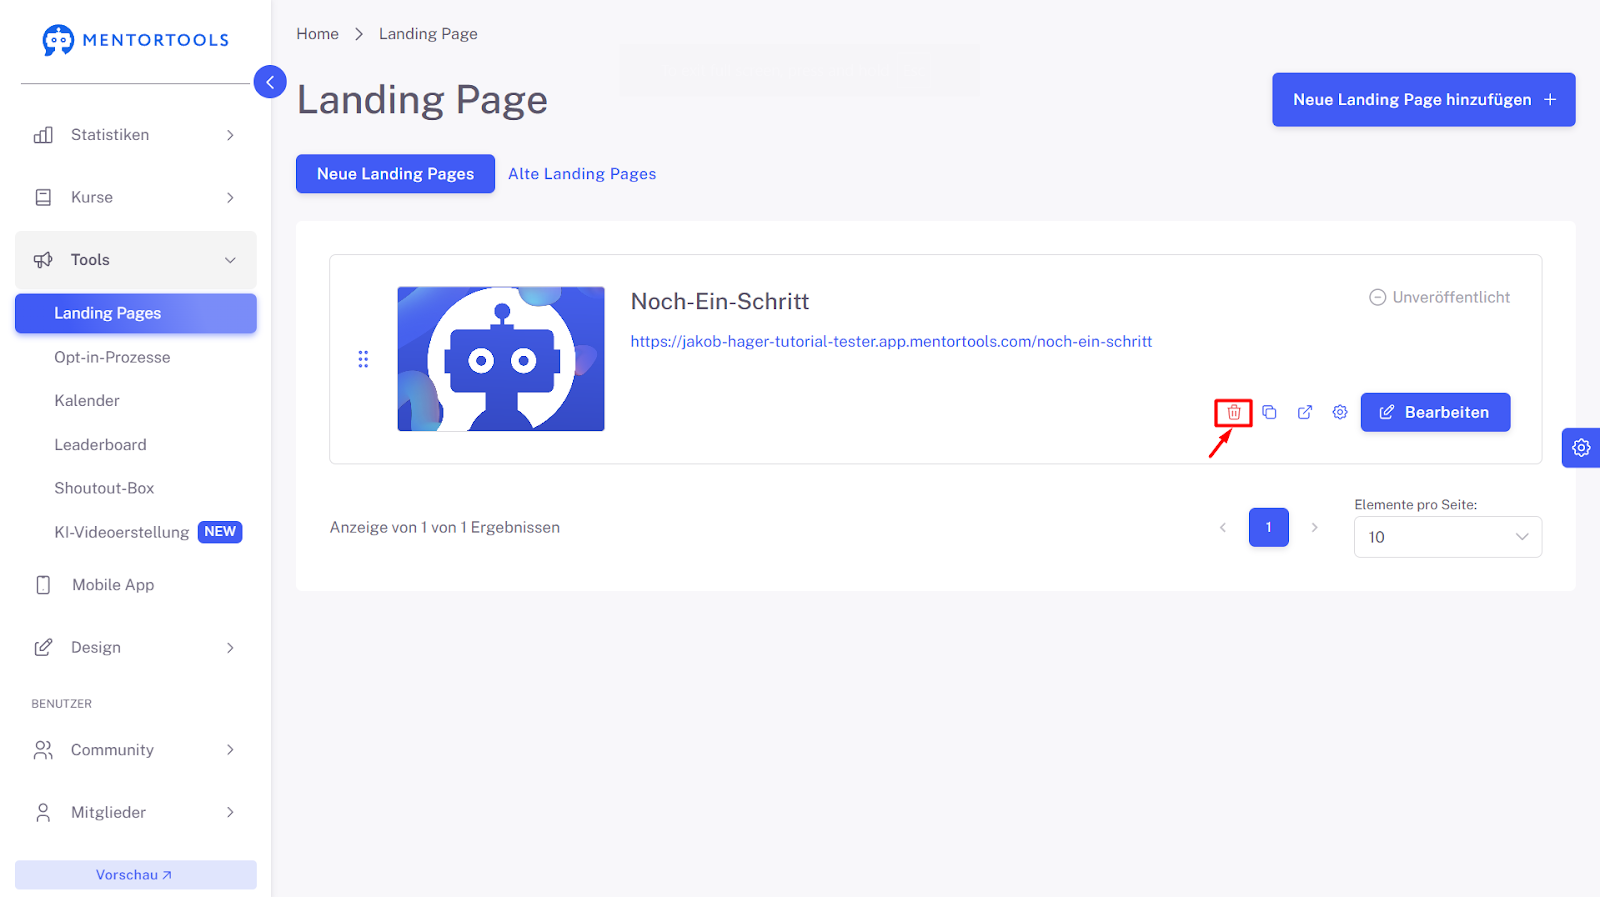Click the robot landing page thumbnail
1600x897 pixels.
pos(501,359)
